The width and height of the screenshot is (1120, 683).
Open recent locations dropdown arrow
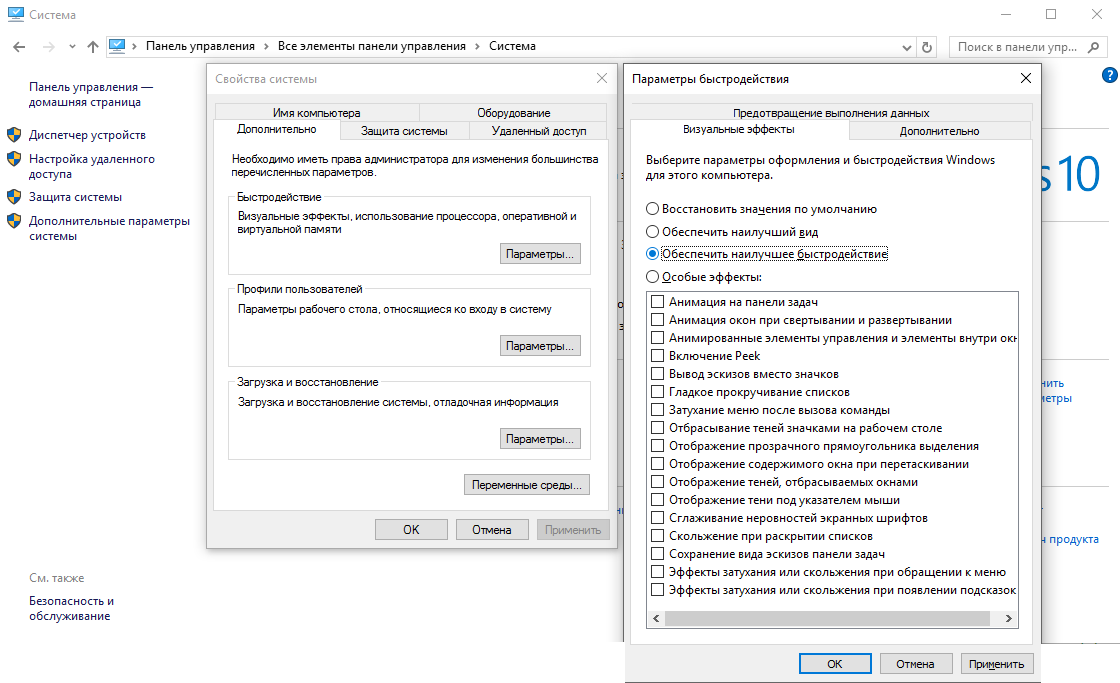(72, 46)
